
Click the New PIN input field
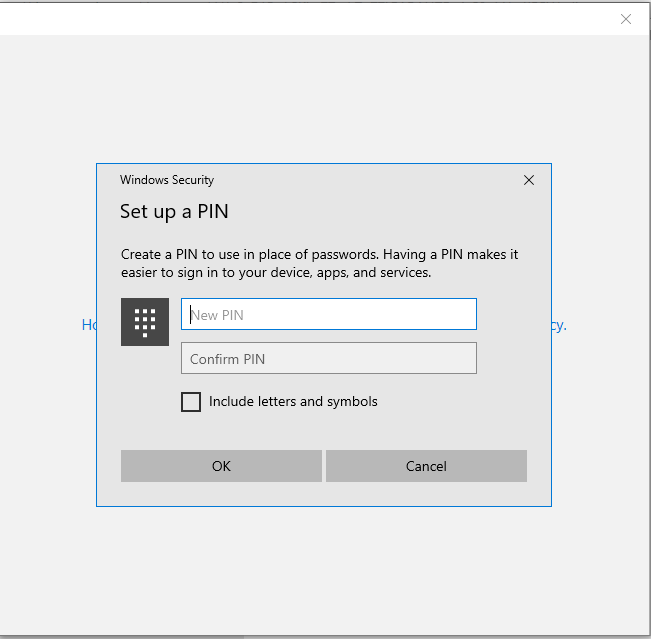[x=328, y=314]
